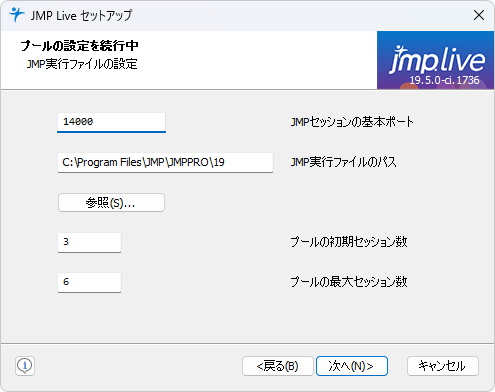
Task: Click the label プールの初期セッション数
Action: pyautogui.click(x=349, y=242)
